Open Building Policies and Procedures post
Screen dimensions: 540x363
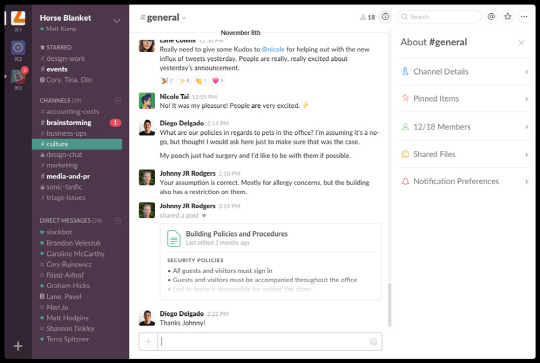coord(237,234)
